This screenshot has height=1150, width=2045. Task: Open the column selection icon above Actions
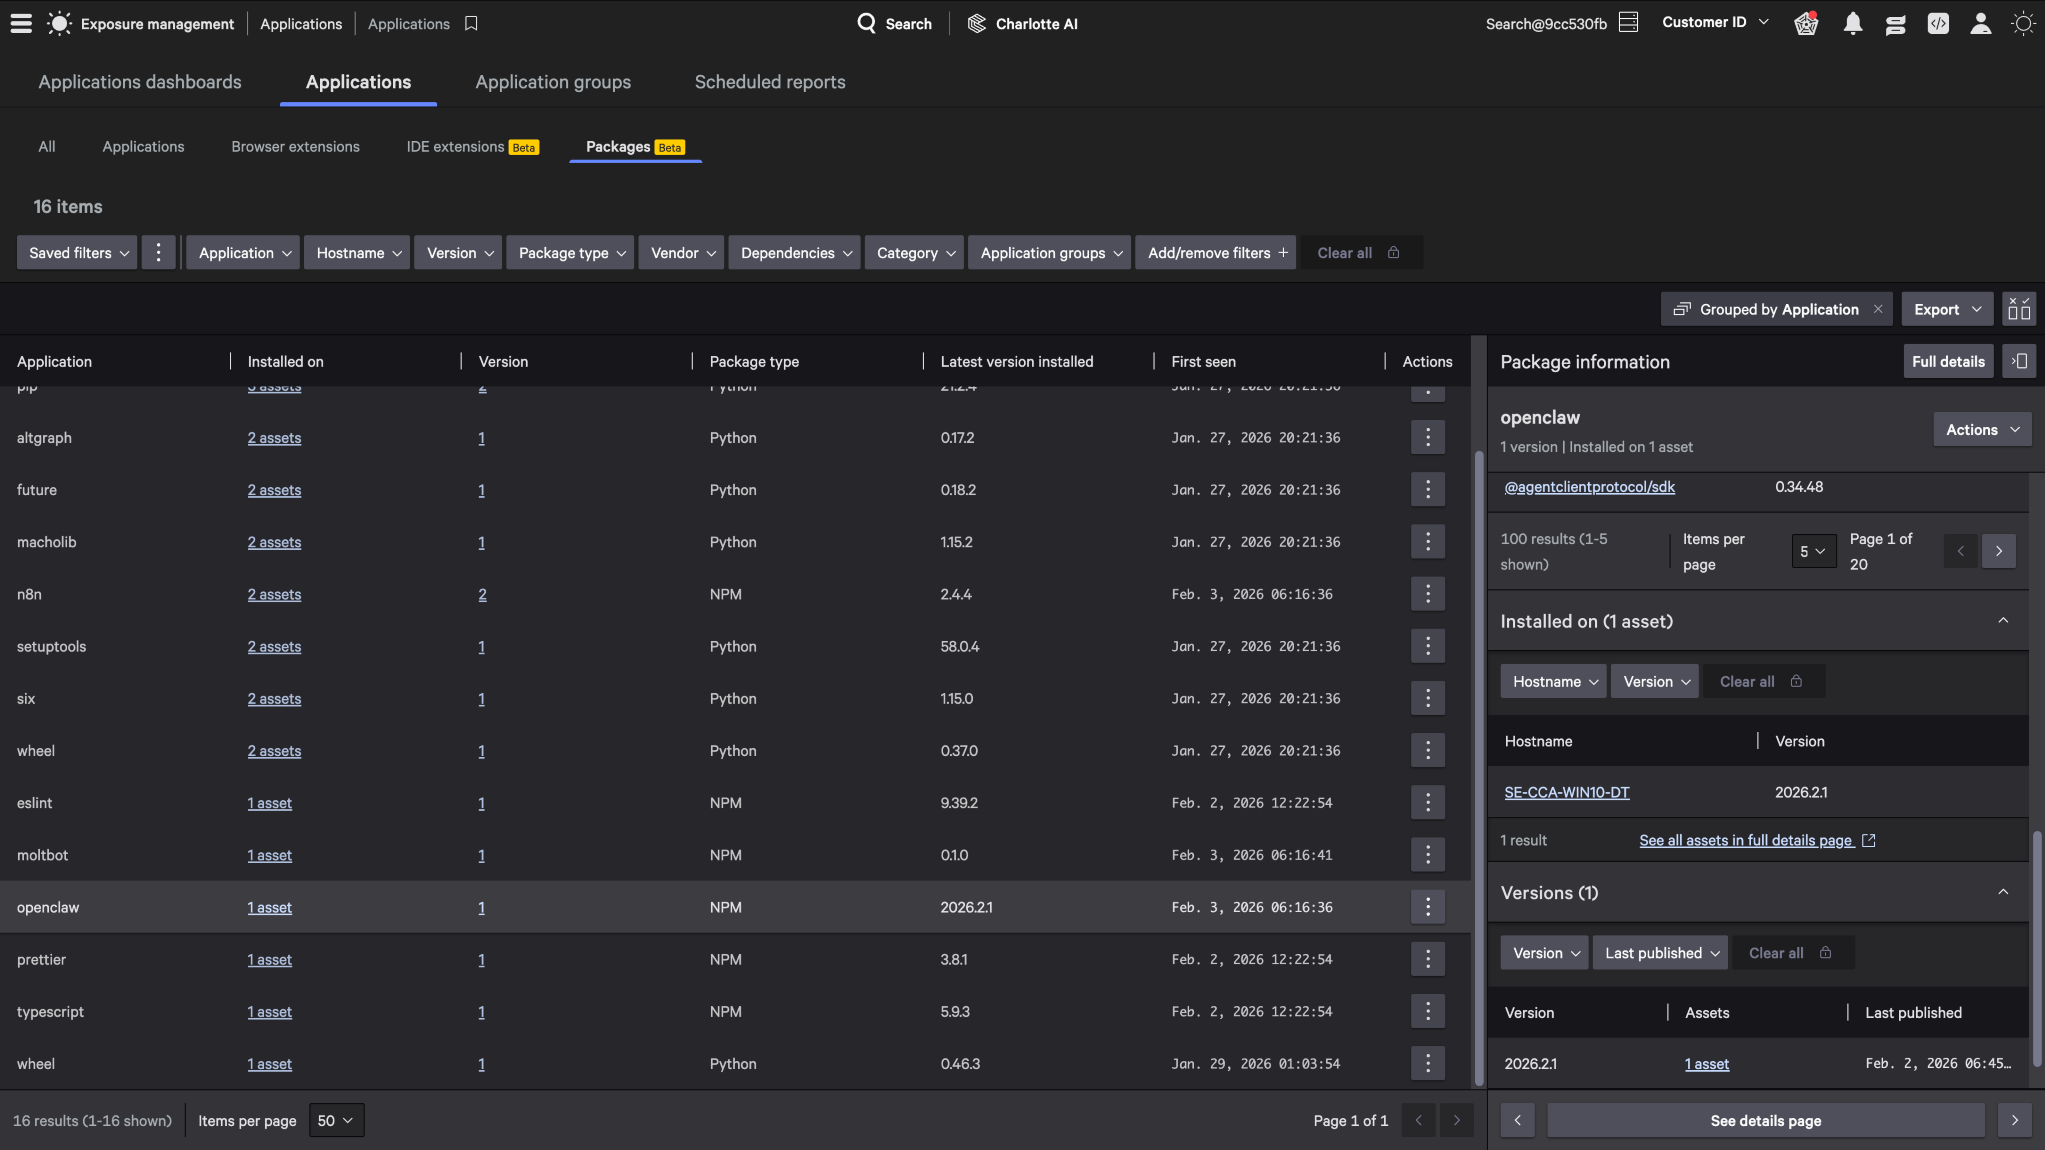(x=2018, y=308)
